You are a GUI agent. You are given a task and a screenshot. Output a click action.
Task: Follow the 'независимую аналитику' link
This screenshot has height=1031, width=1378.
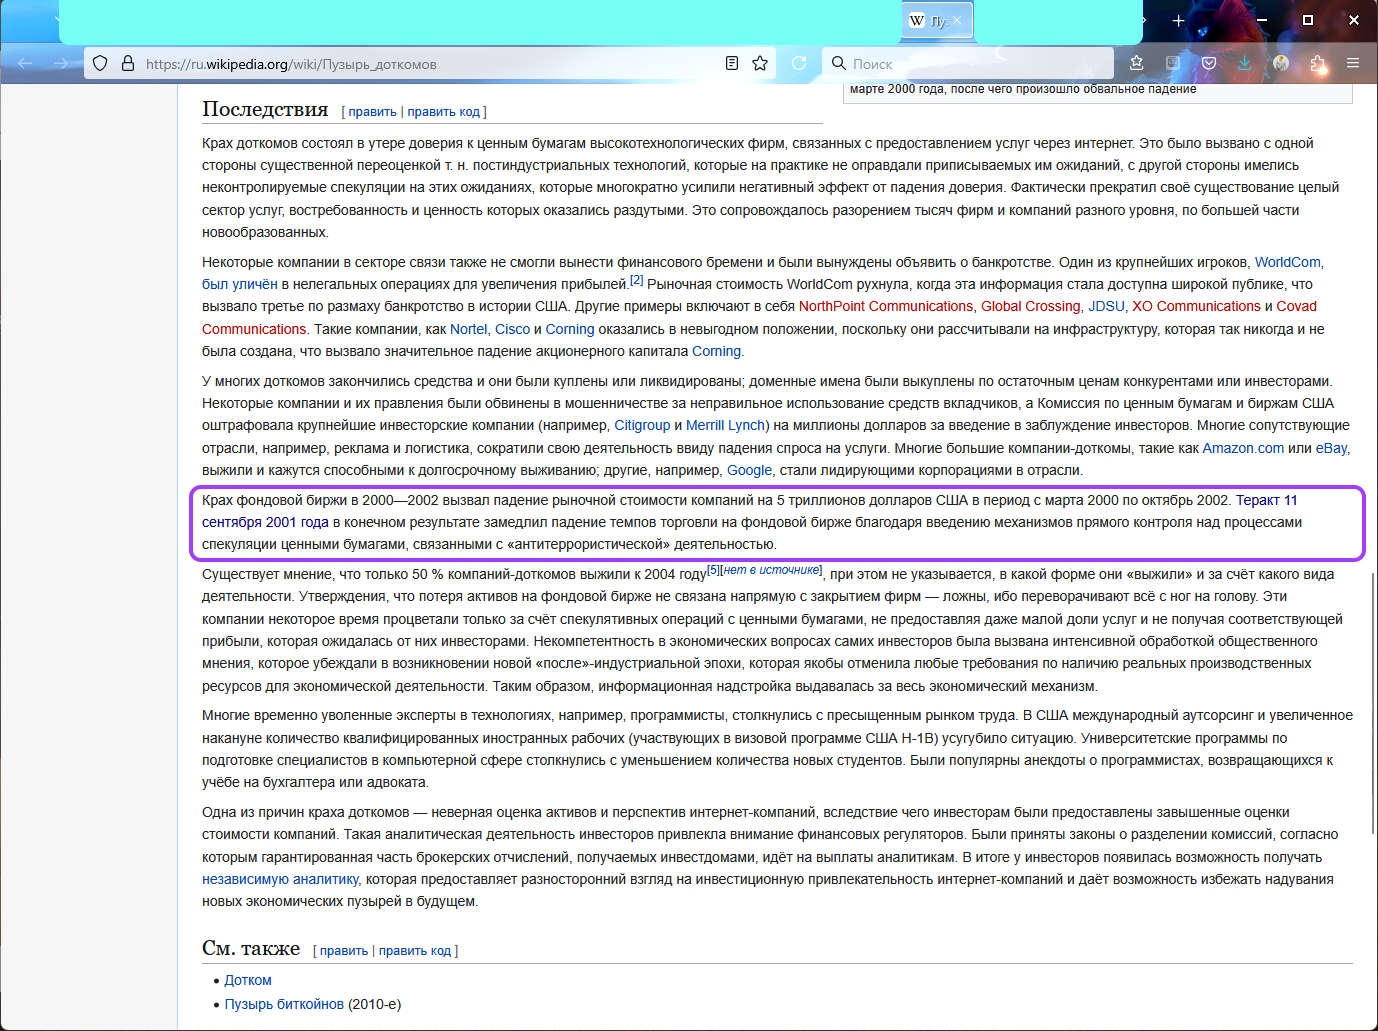(280, 879)
